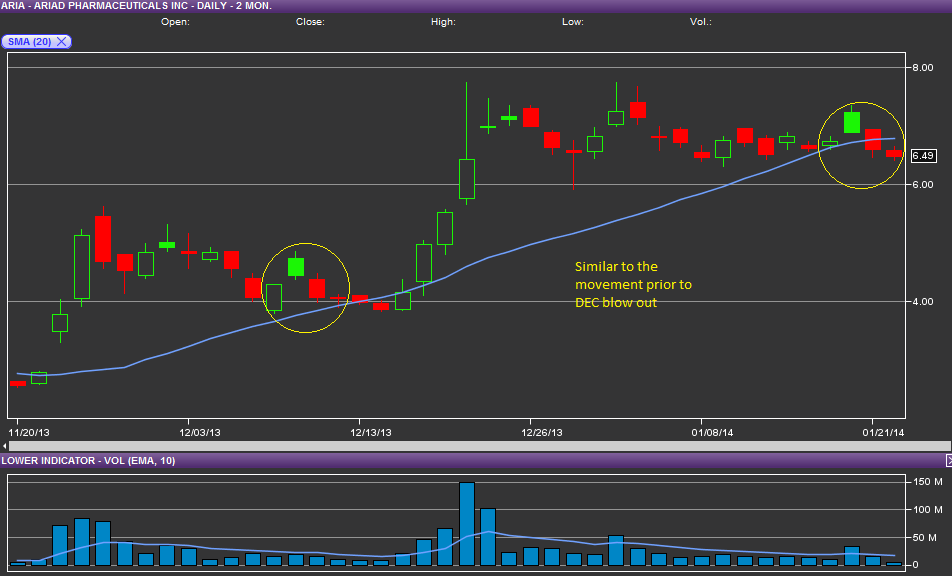Click the 01/21/14 date axis label
Viewport: 952px width, 576px height.
pyautogui.click(x=885, y=433)
